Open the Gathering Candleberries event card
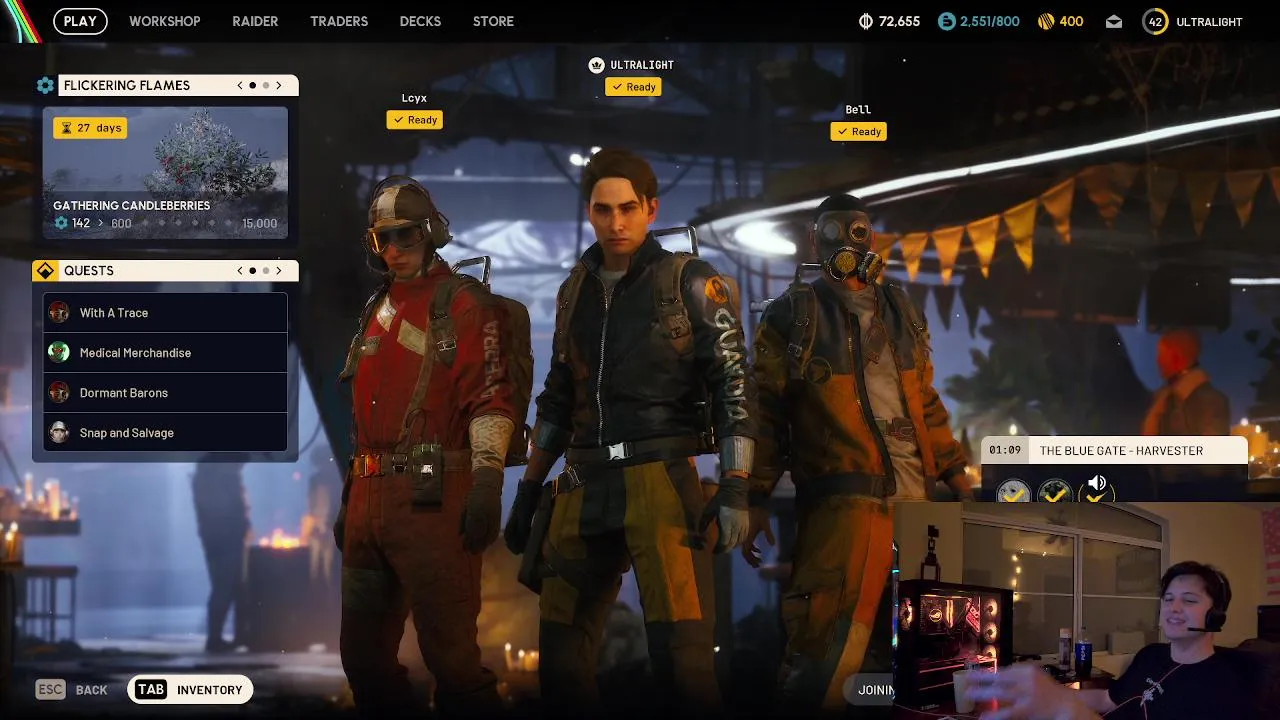The width and height of the screenshot is (1280, 720). tap(165, 173)
